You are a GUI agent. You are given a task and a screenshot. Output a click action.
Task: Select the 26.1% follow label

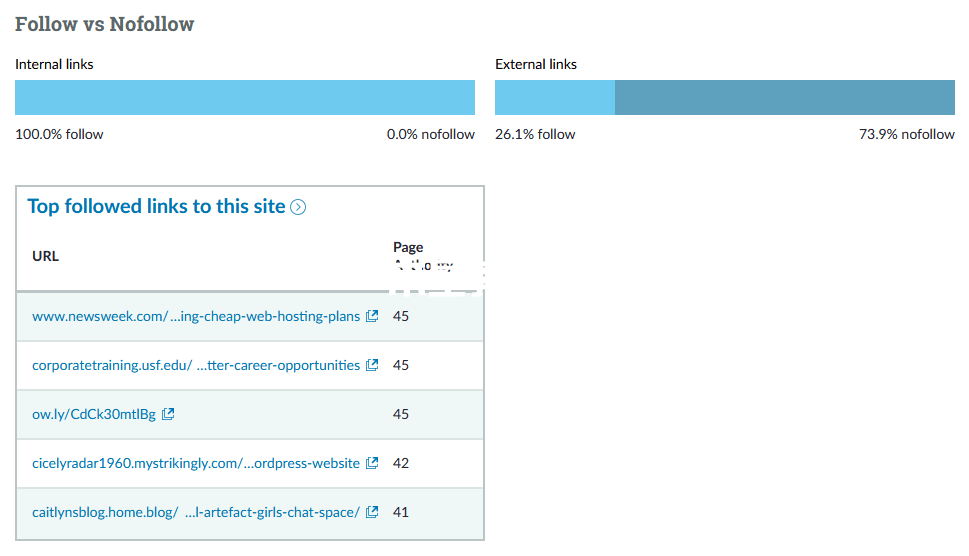(x=535, y=134)
